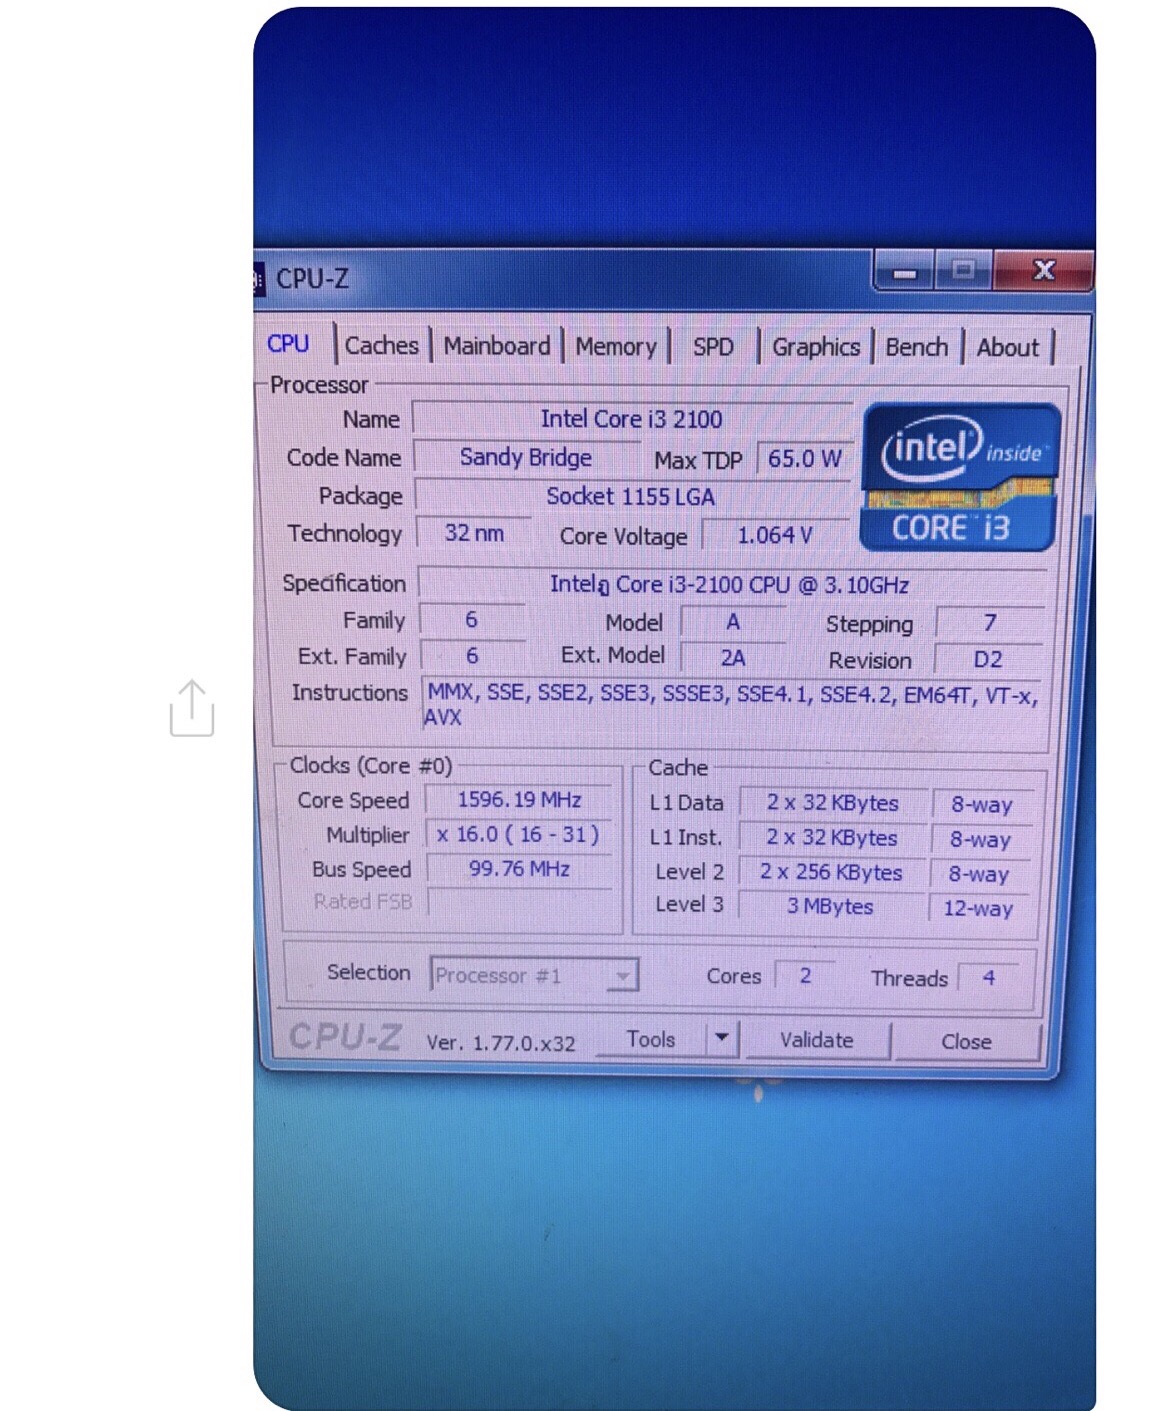Viewport: 1152px width, 1411px height.
Task: Go to the SPD tab
Action: [x=713, y=347]
